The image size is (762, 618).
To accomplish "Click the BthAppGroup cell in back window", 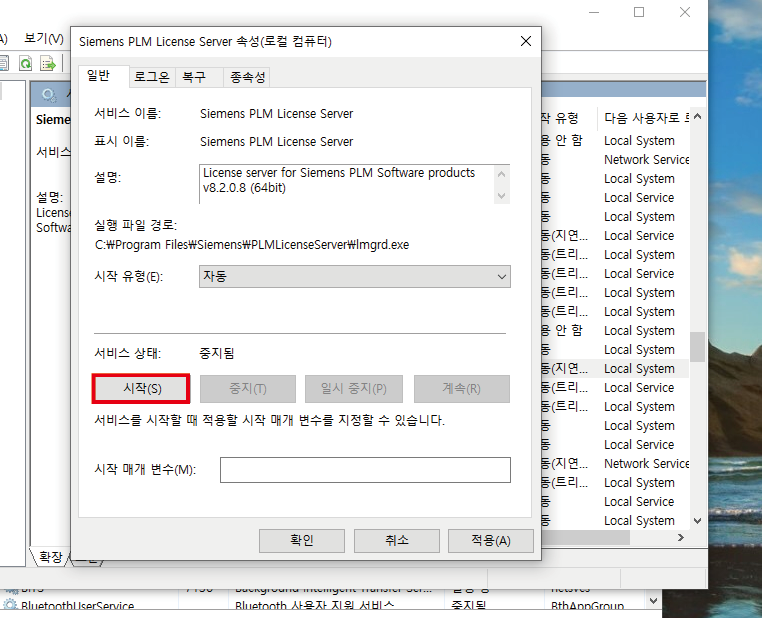I will pos(587,605).
